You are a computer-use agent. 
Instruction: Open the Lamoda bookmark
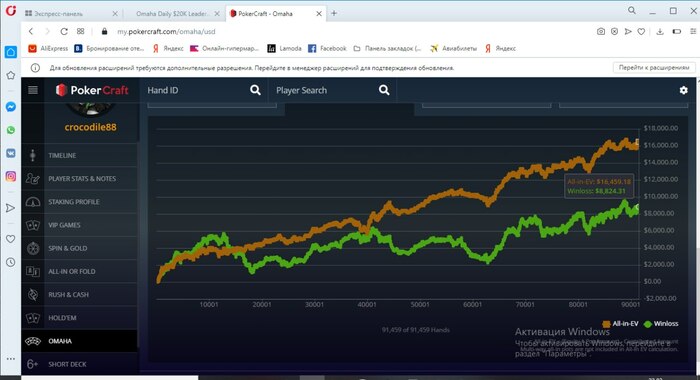[284, 48]
